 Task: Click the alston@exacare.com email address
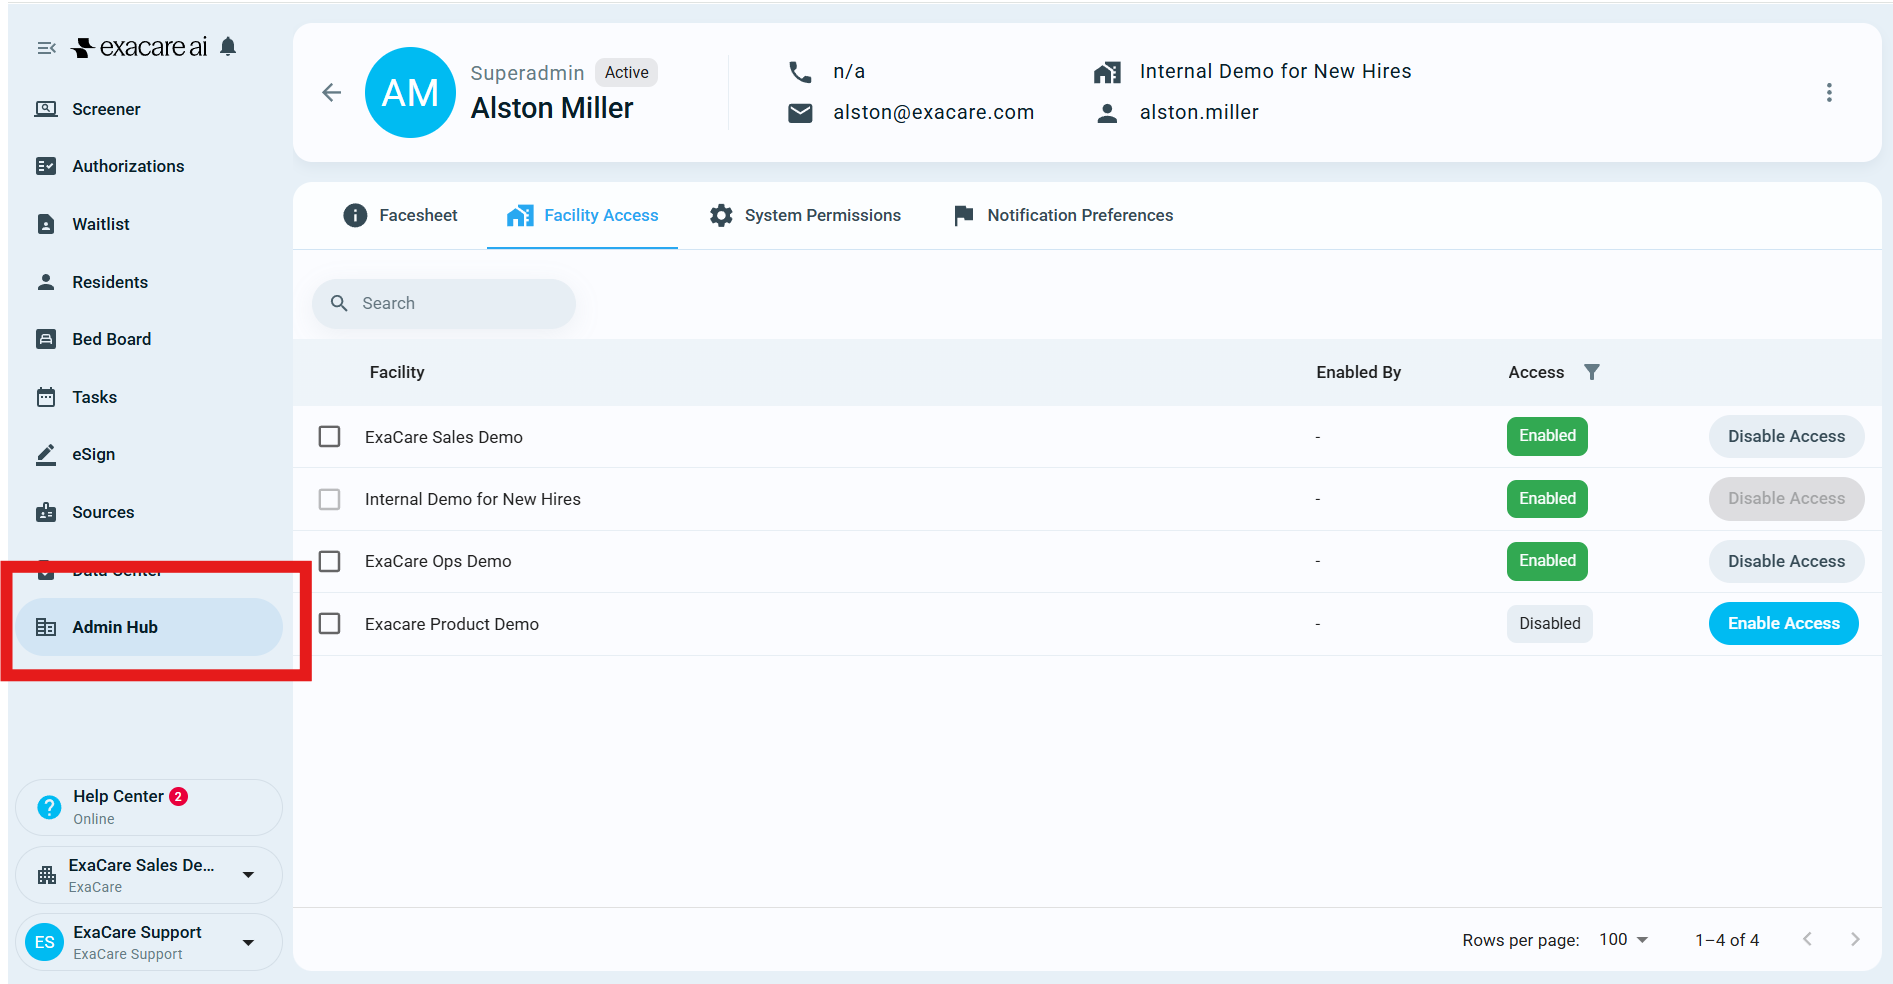point(934,112)
